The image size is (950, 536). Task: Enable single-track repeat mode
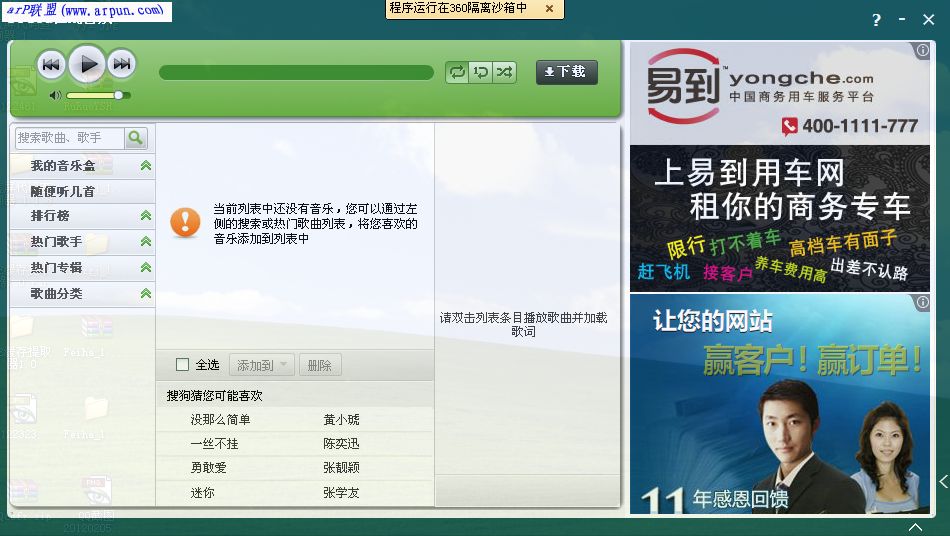(481, 72)
